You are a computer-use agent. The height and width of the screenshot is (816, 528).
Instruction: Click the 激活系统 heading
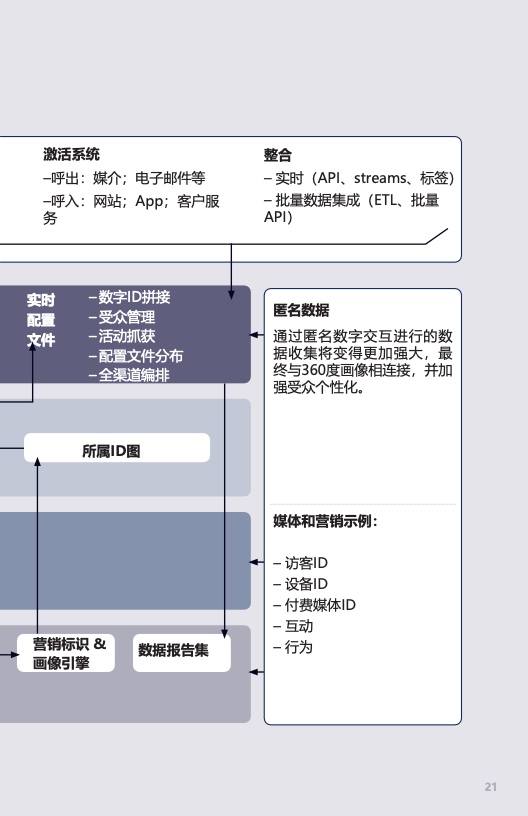point(71,154)
